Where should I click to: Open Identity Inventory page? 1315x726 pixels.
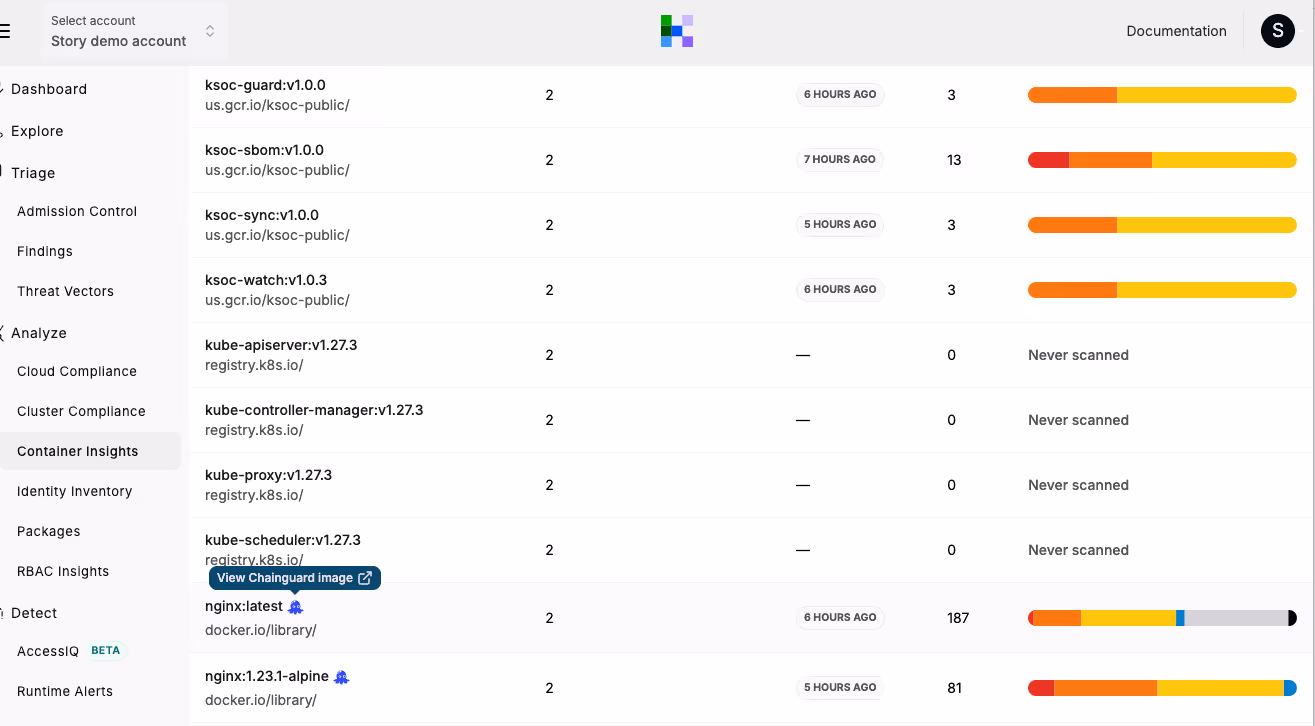tap(74, 491)
